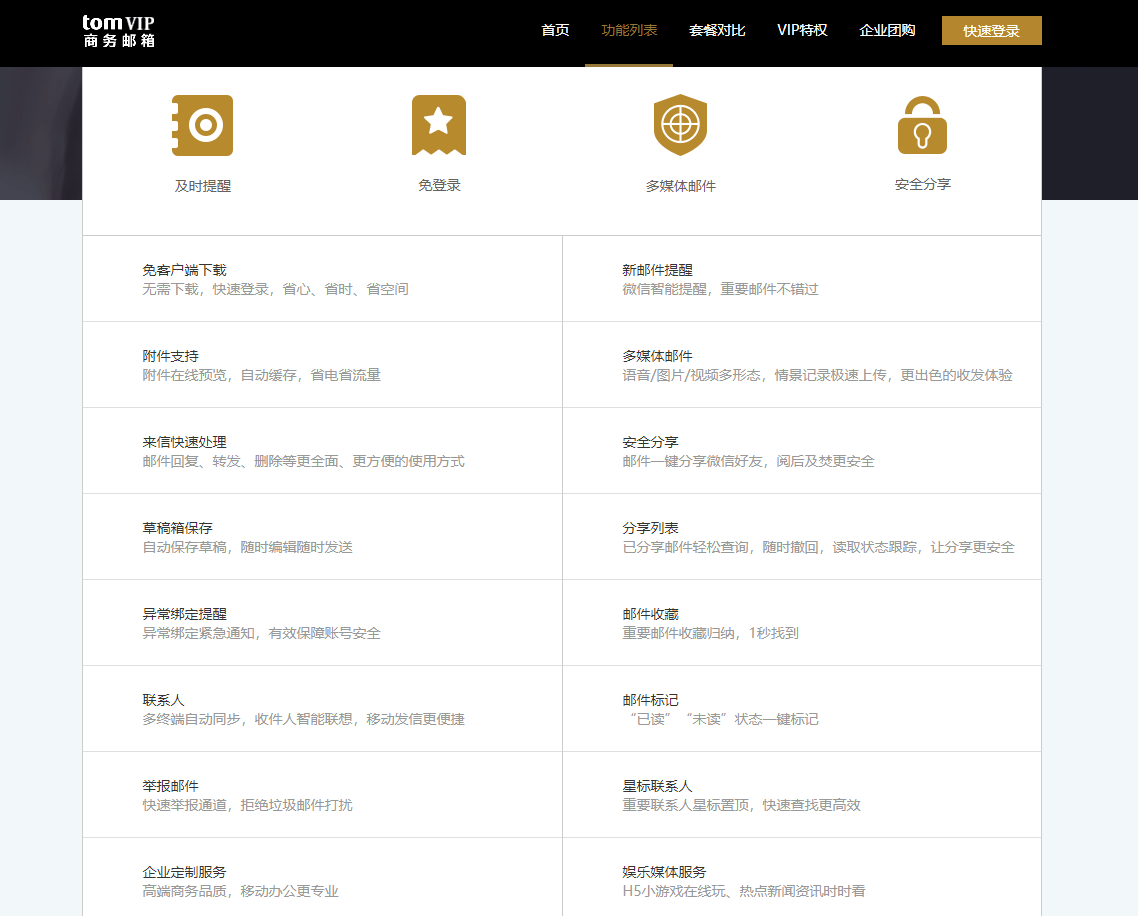Open the VIP特权 page
Viewport: 1138px width, 916px height.
[802, 30]
